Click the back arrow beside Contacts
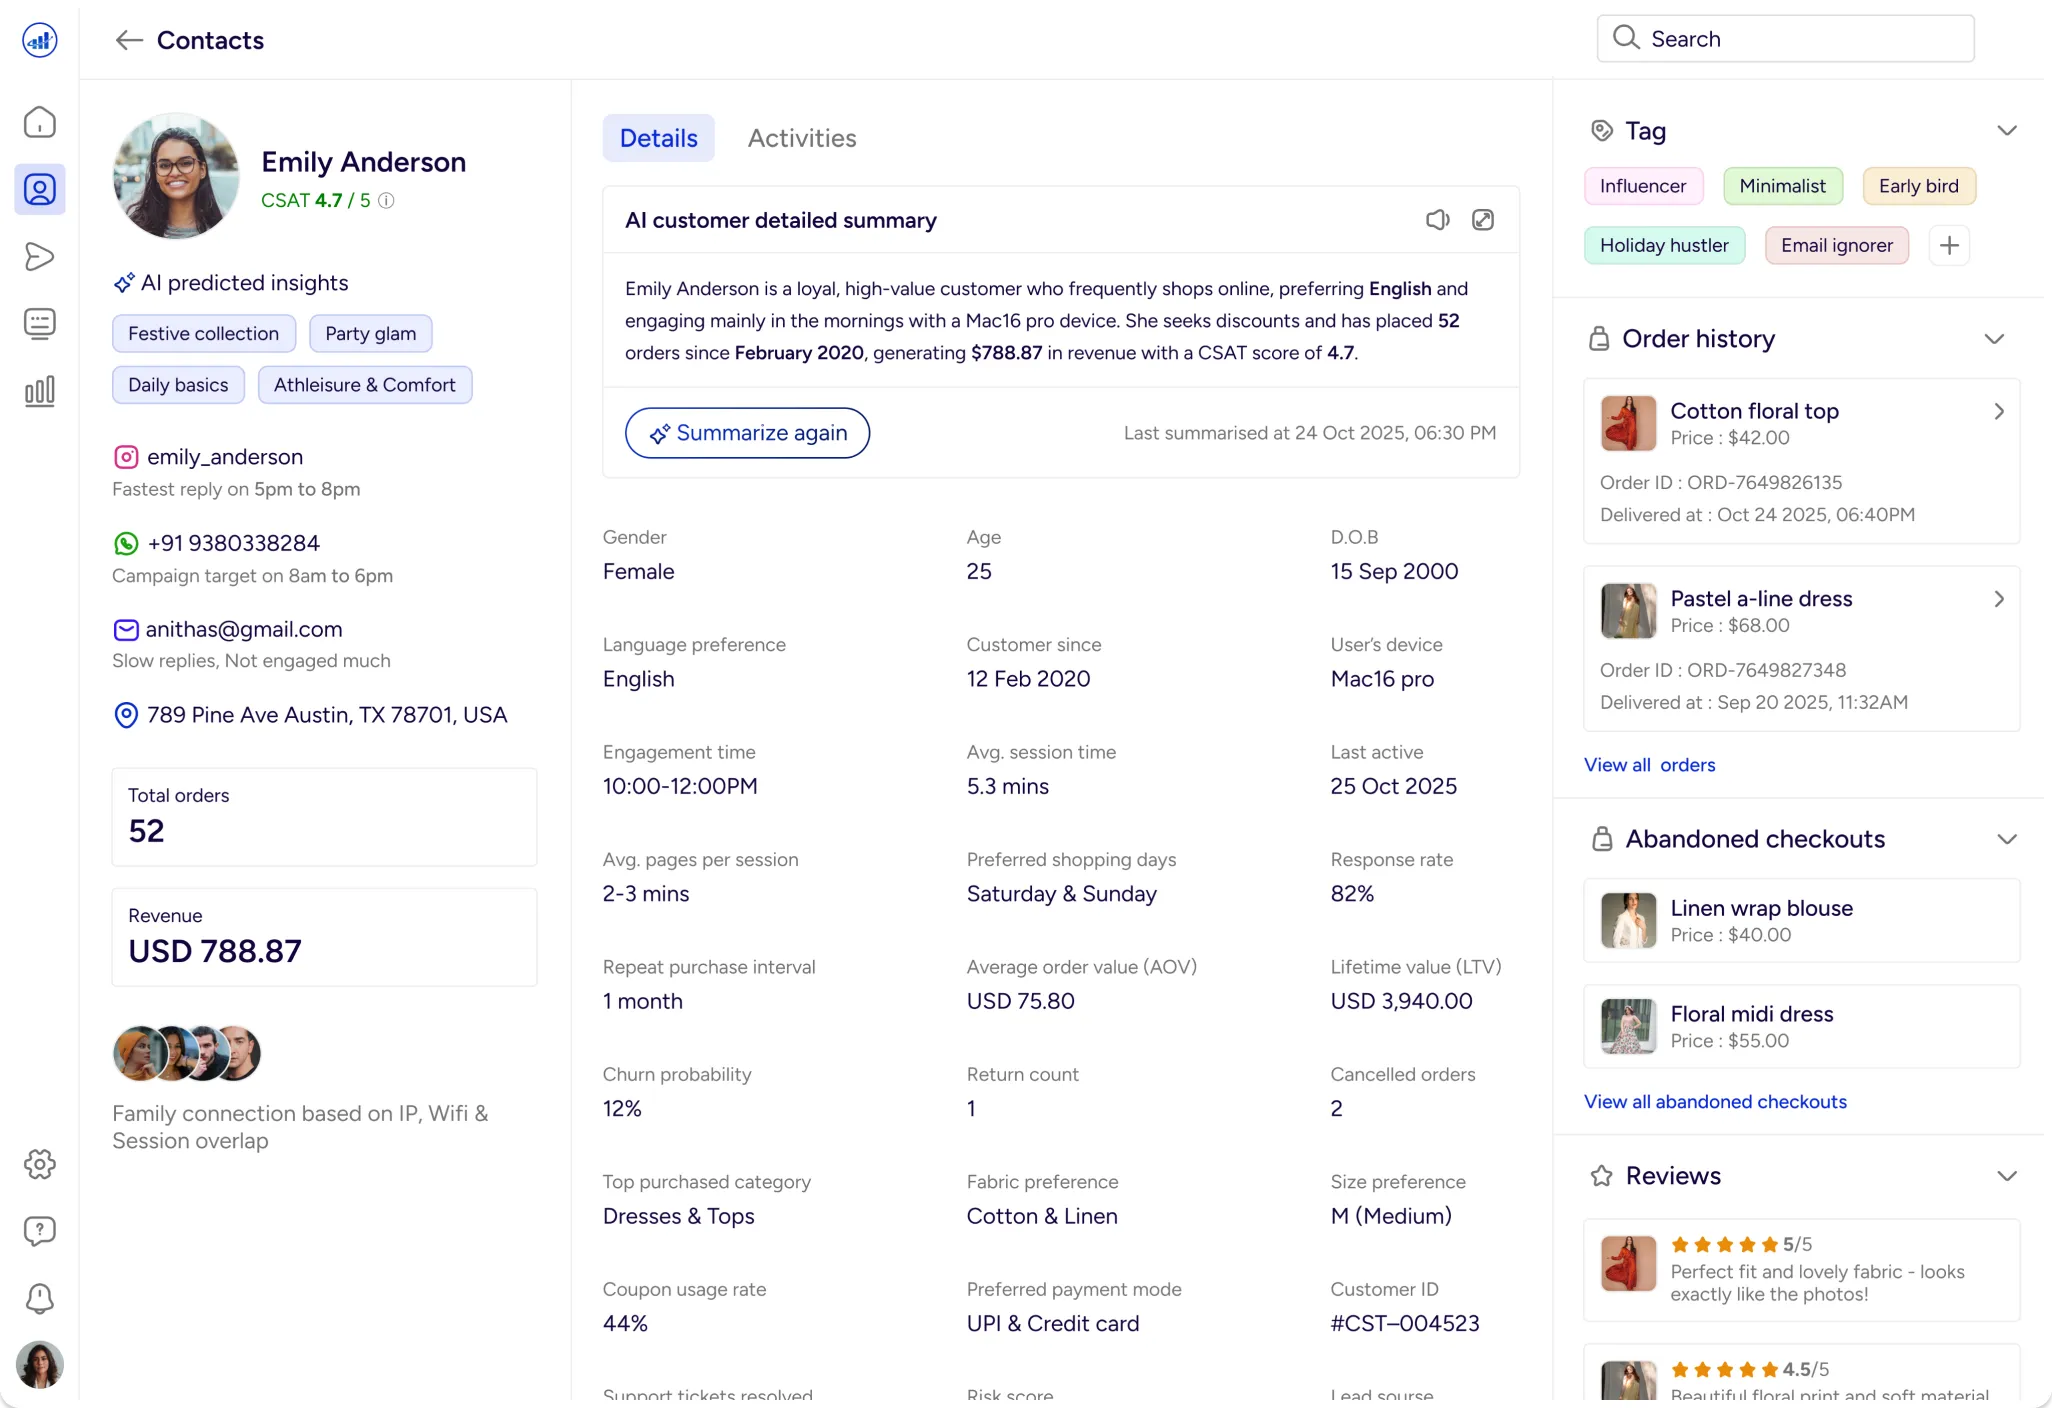Image resolution: width=2052 pixels, height=1408 pixels. (x=129, y=40)
